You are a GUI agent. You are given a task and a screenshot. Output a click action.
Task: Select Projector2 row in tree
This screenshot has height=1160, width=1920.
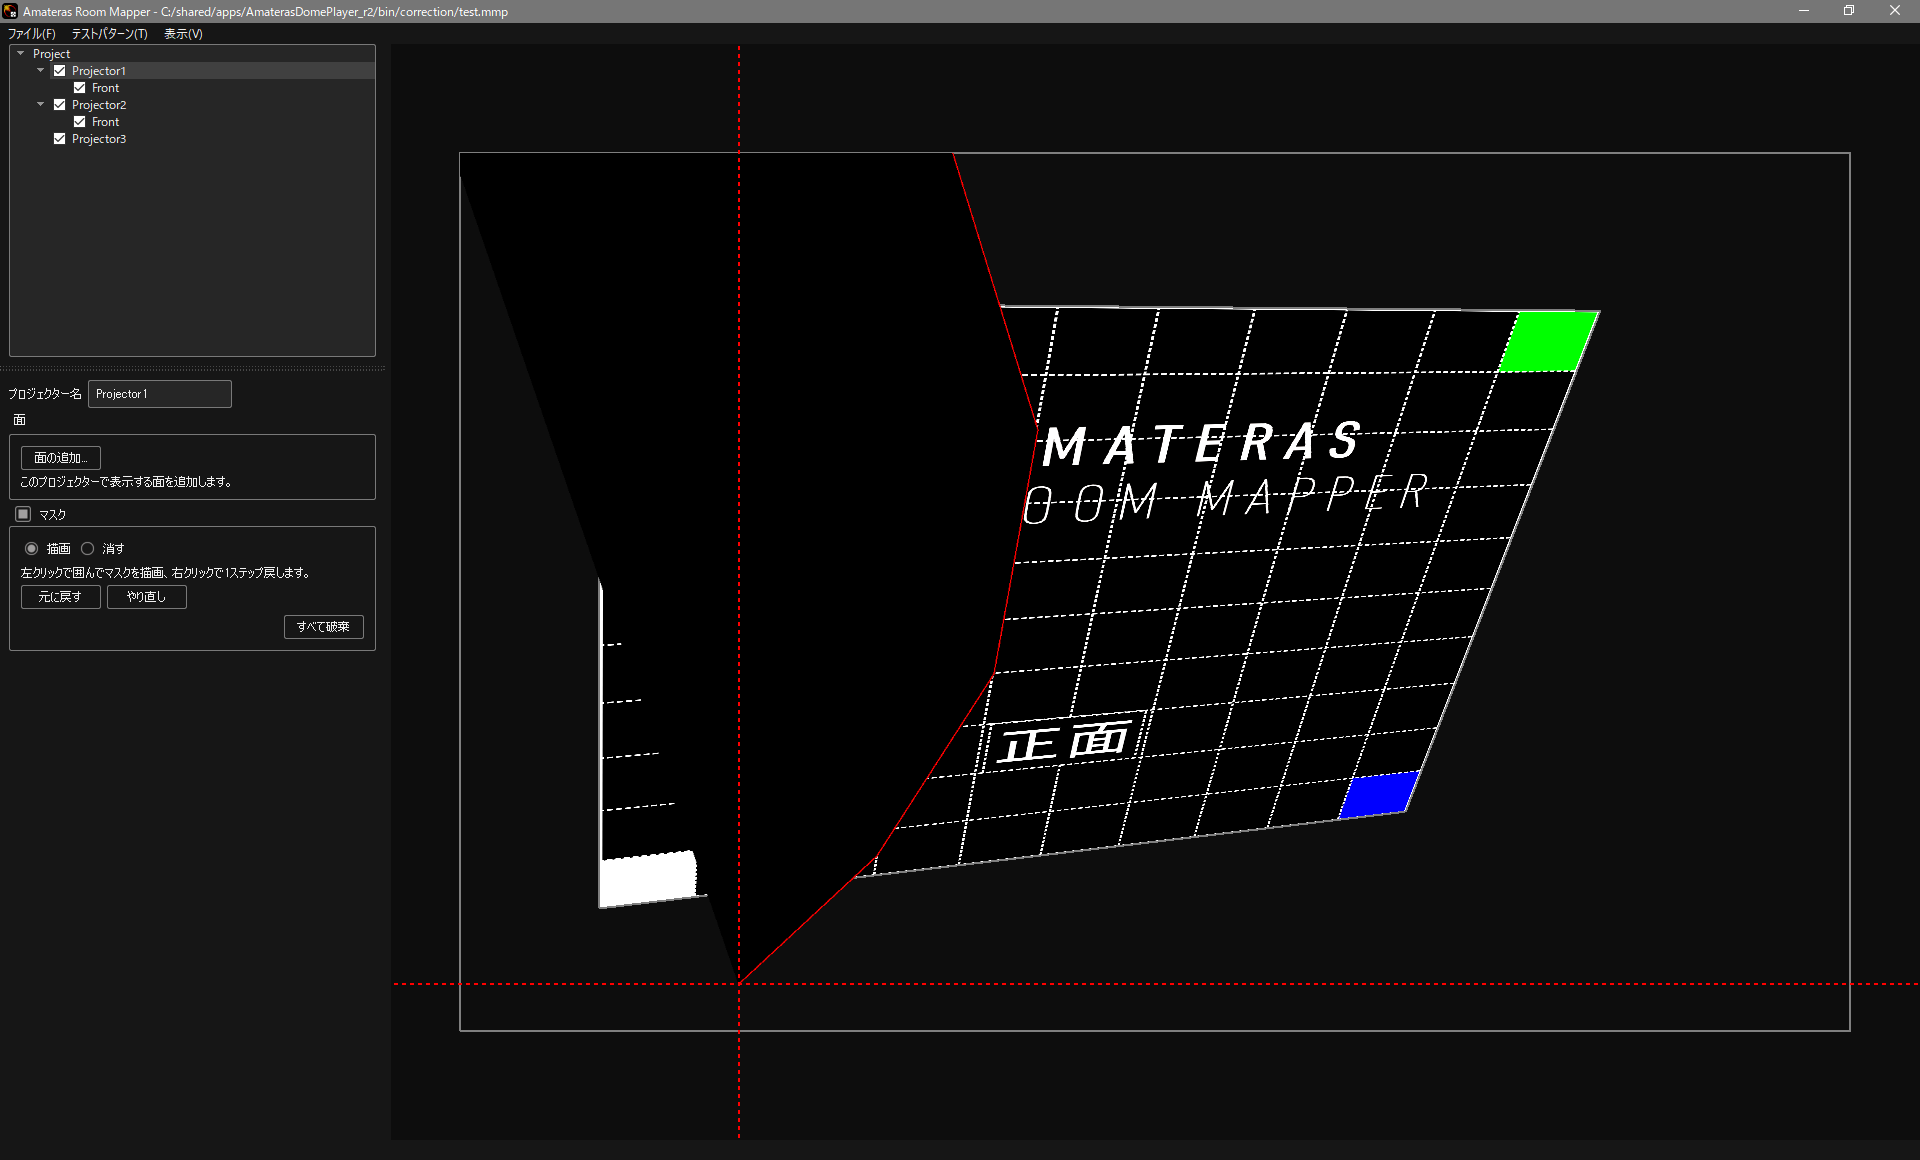192,105
